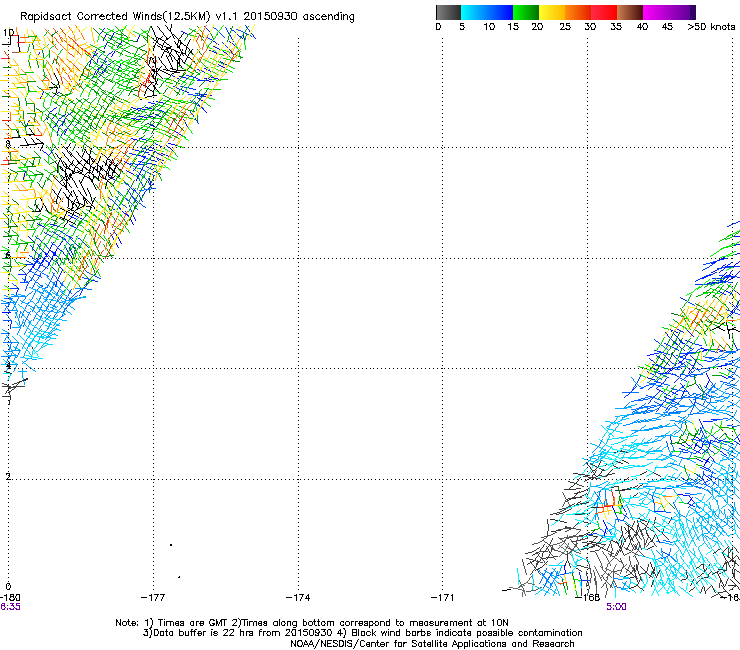This screenshot has height=650, width=740.
Task: Click the '-168' longitude axis label
Action: [x=588, y=598]
